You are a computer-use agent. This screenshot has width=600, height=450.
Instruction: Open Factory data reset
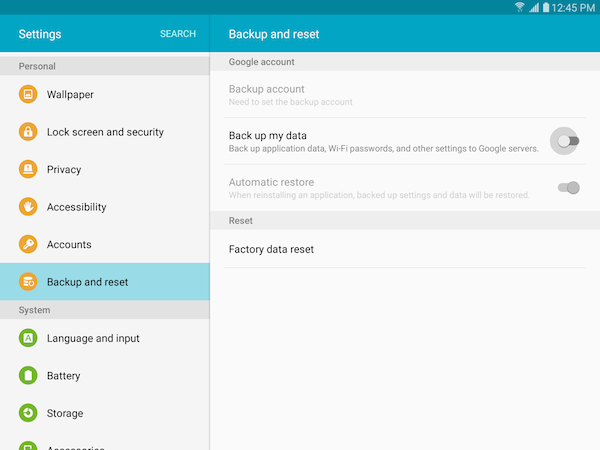pos(405,249)
